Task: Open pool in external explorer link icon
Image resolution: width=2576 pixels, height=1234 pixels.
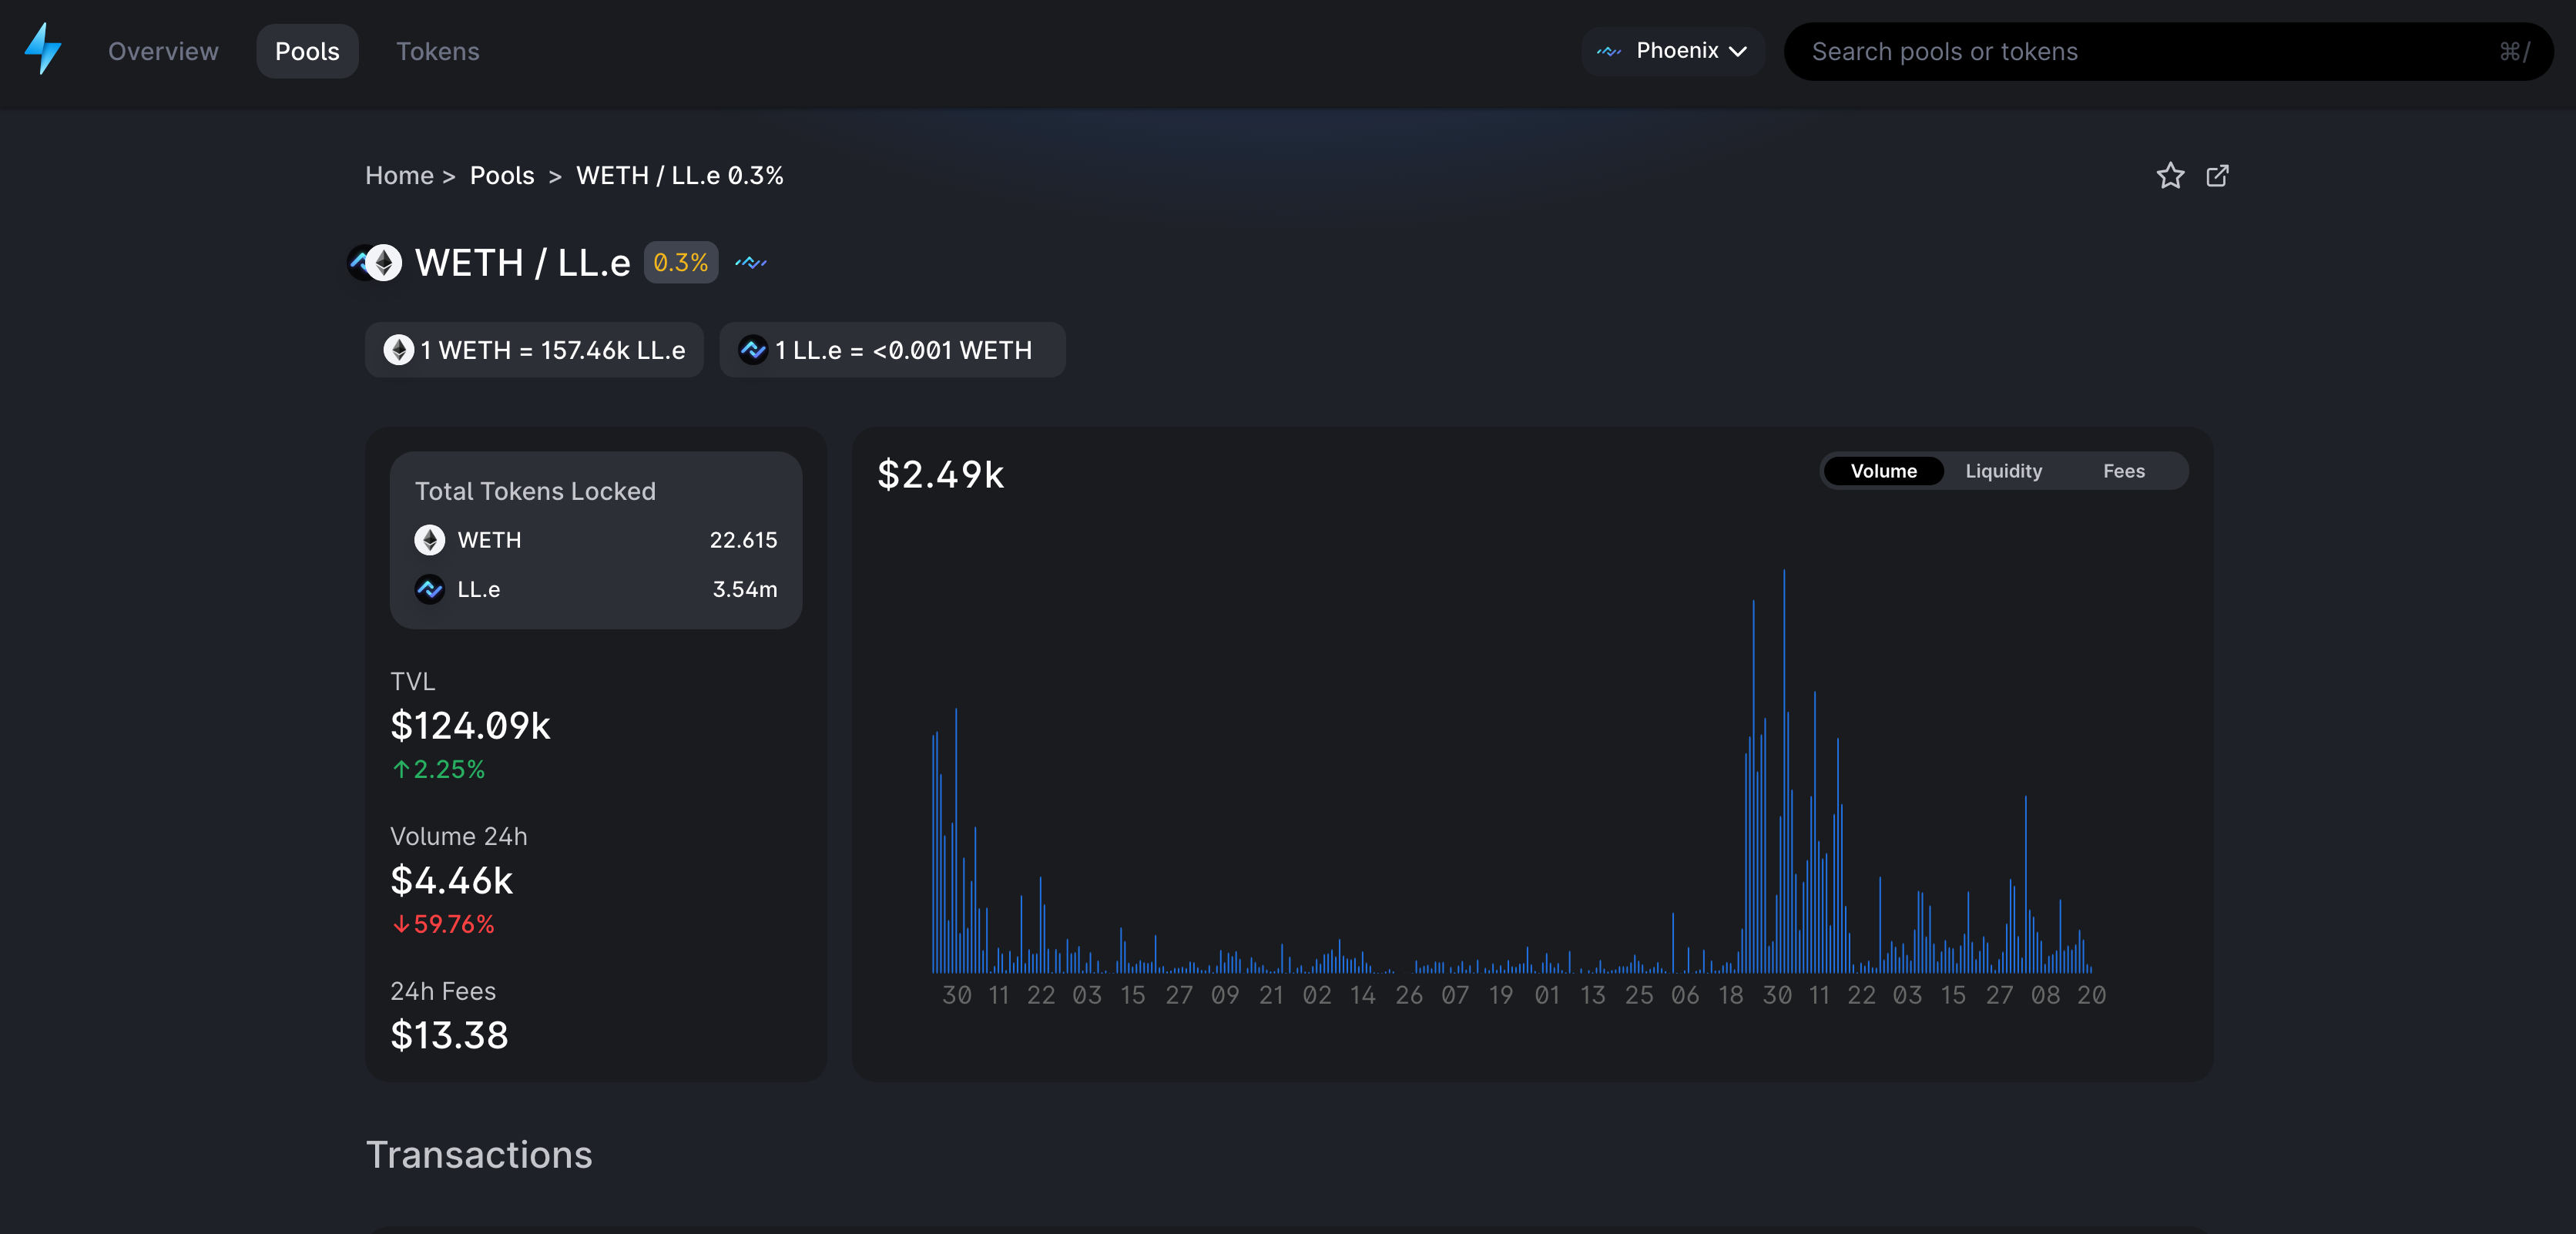Action: pyautogui.click(x=2217, y=176)
